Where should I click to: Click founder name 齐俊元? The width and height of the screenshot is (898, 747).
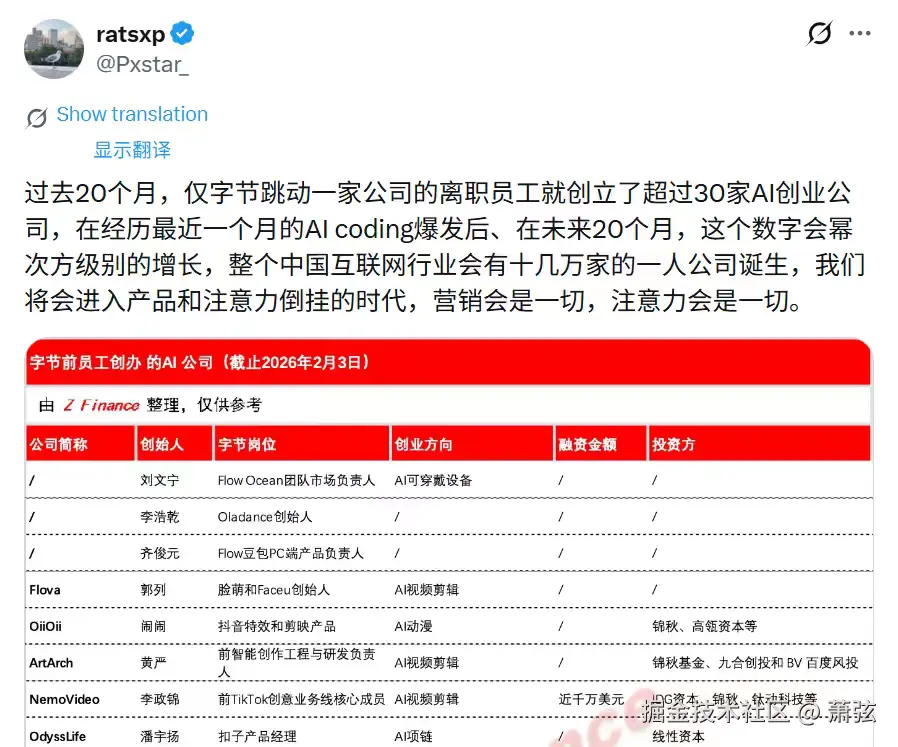tap(160, 553)
